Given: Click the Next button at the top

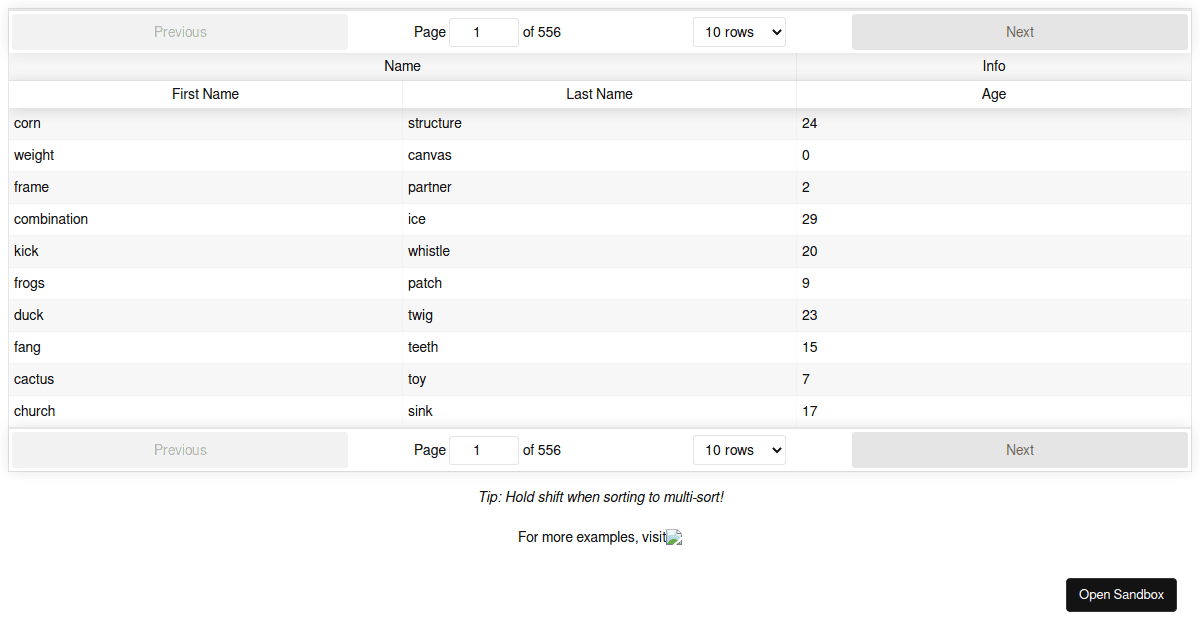Looking at the screenshot, I should click(1020, 31).
